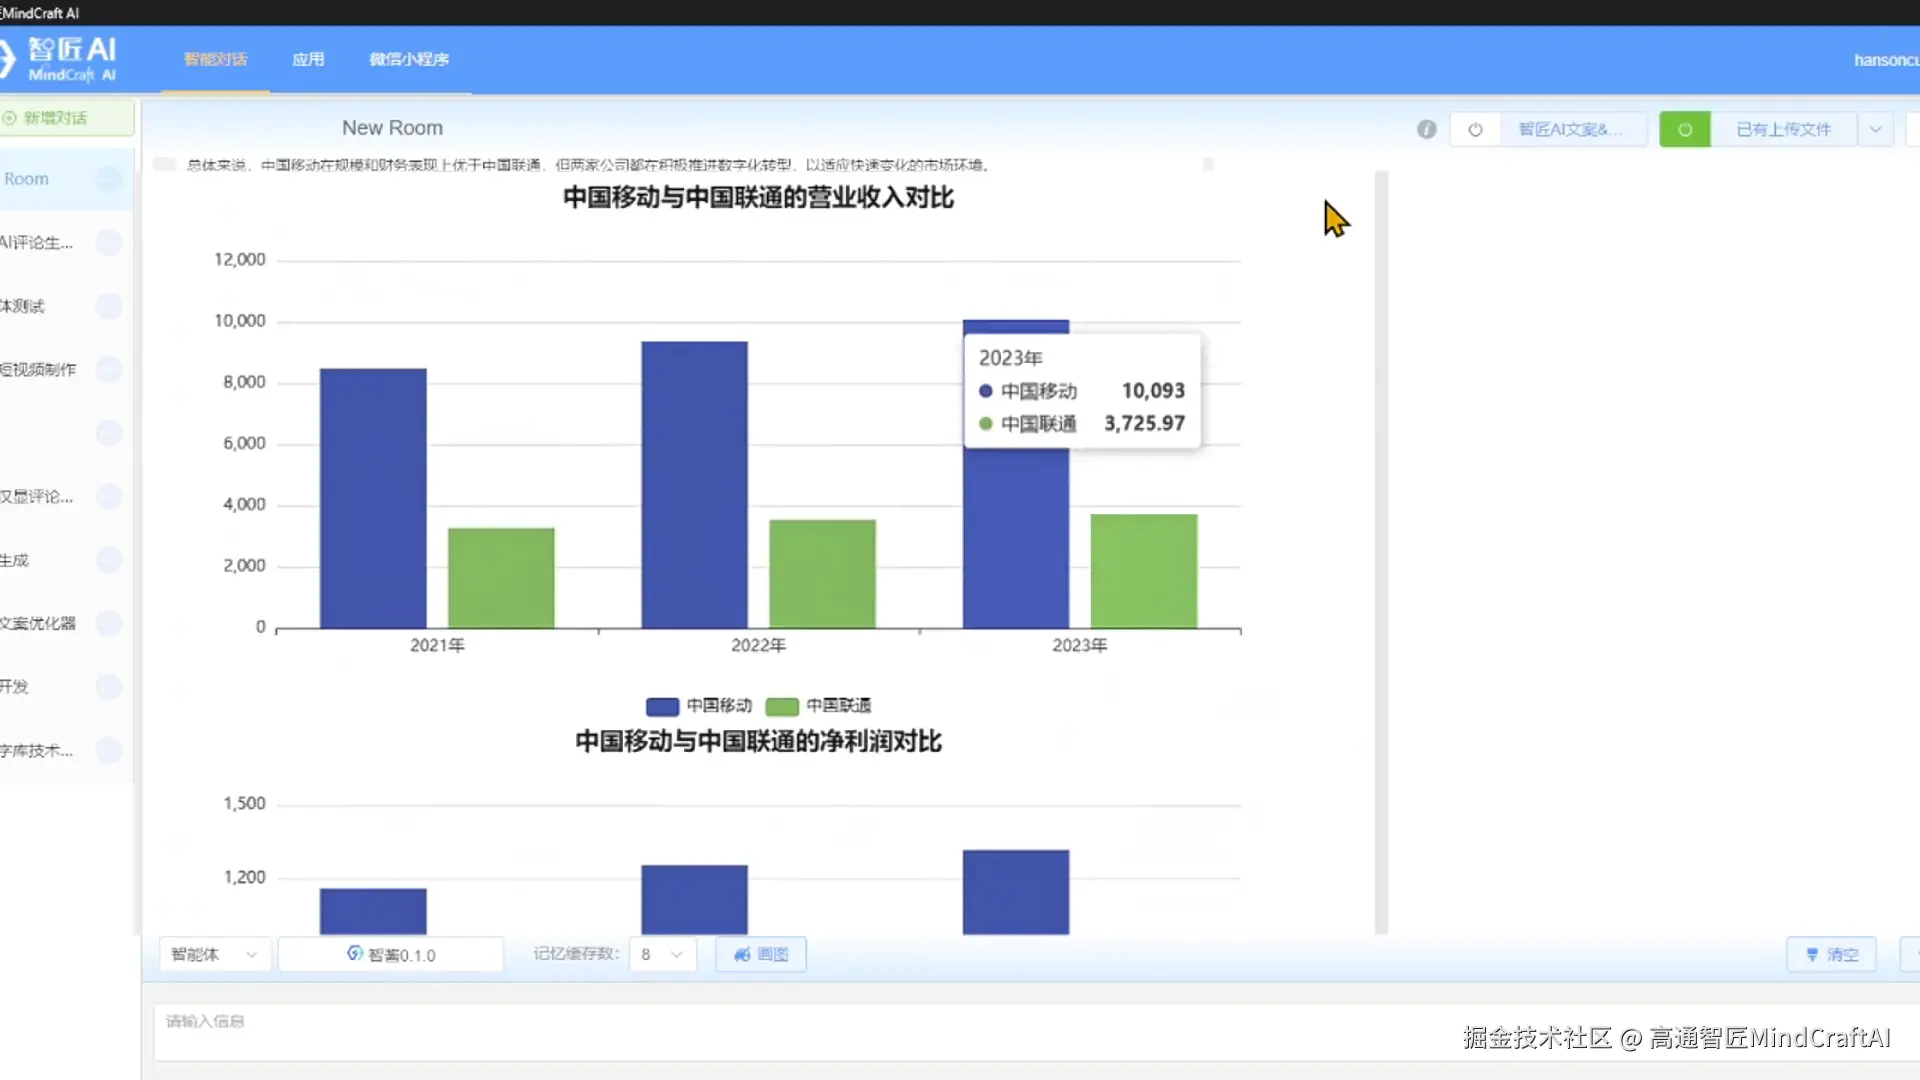Image resolution: width=1920 pixels, height=1080 pixels.
Task: Click the 2022年 bar in the net profit chart
Action: click(x=694, y=900)
